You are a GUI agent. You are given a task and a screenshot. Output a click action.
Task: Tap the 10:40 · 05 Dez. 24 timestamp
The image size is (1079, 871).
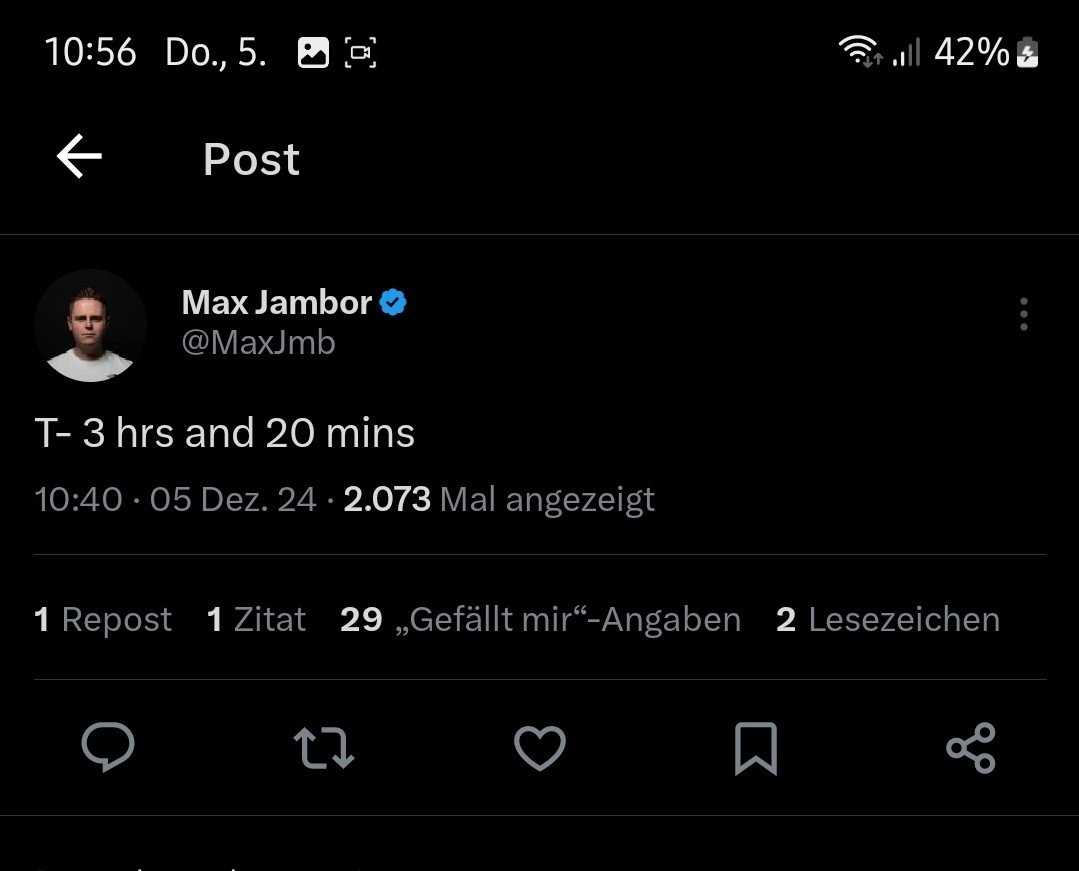point(175,498)
